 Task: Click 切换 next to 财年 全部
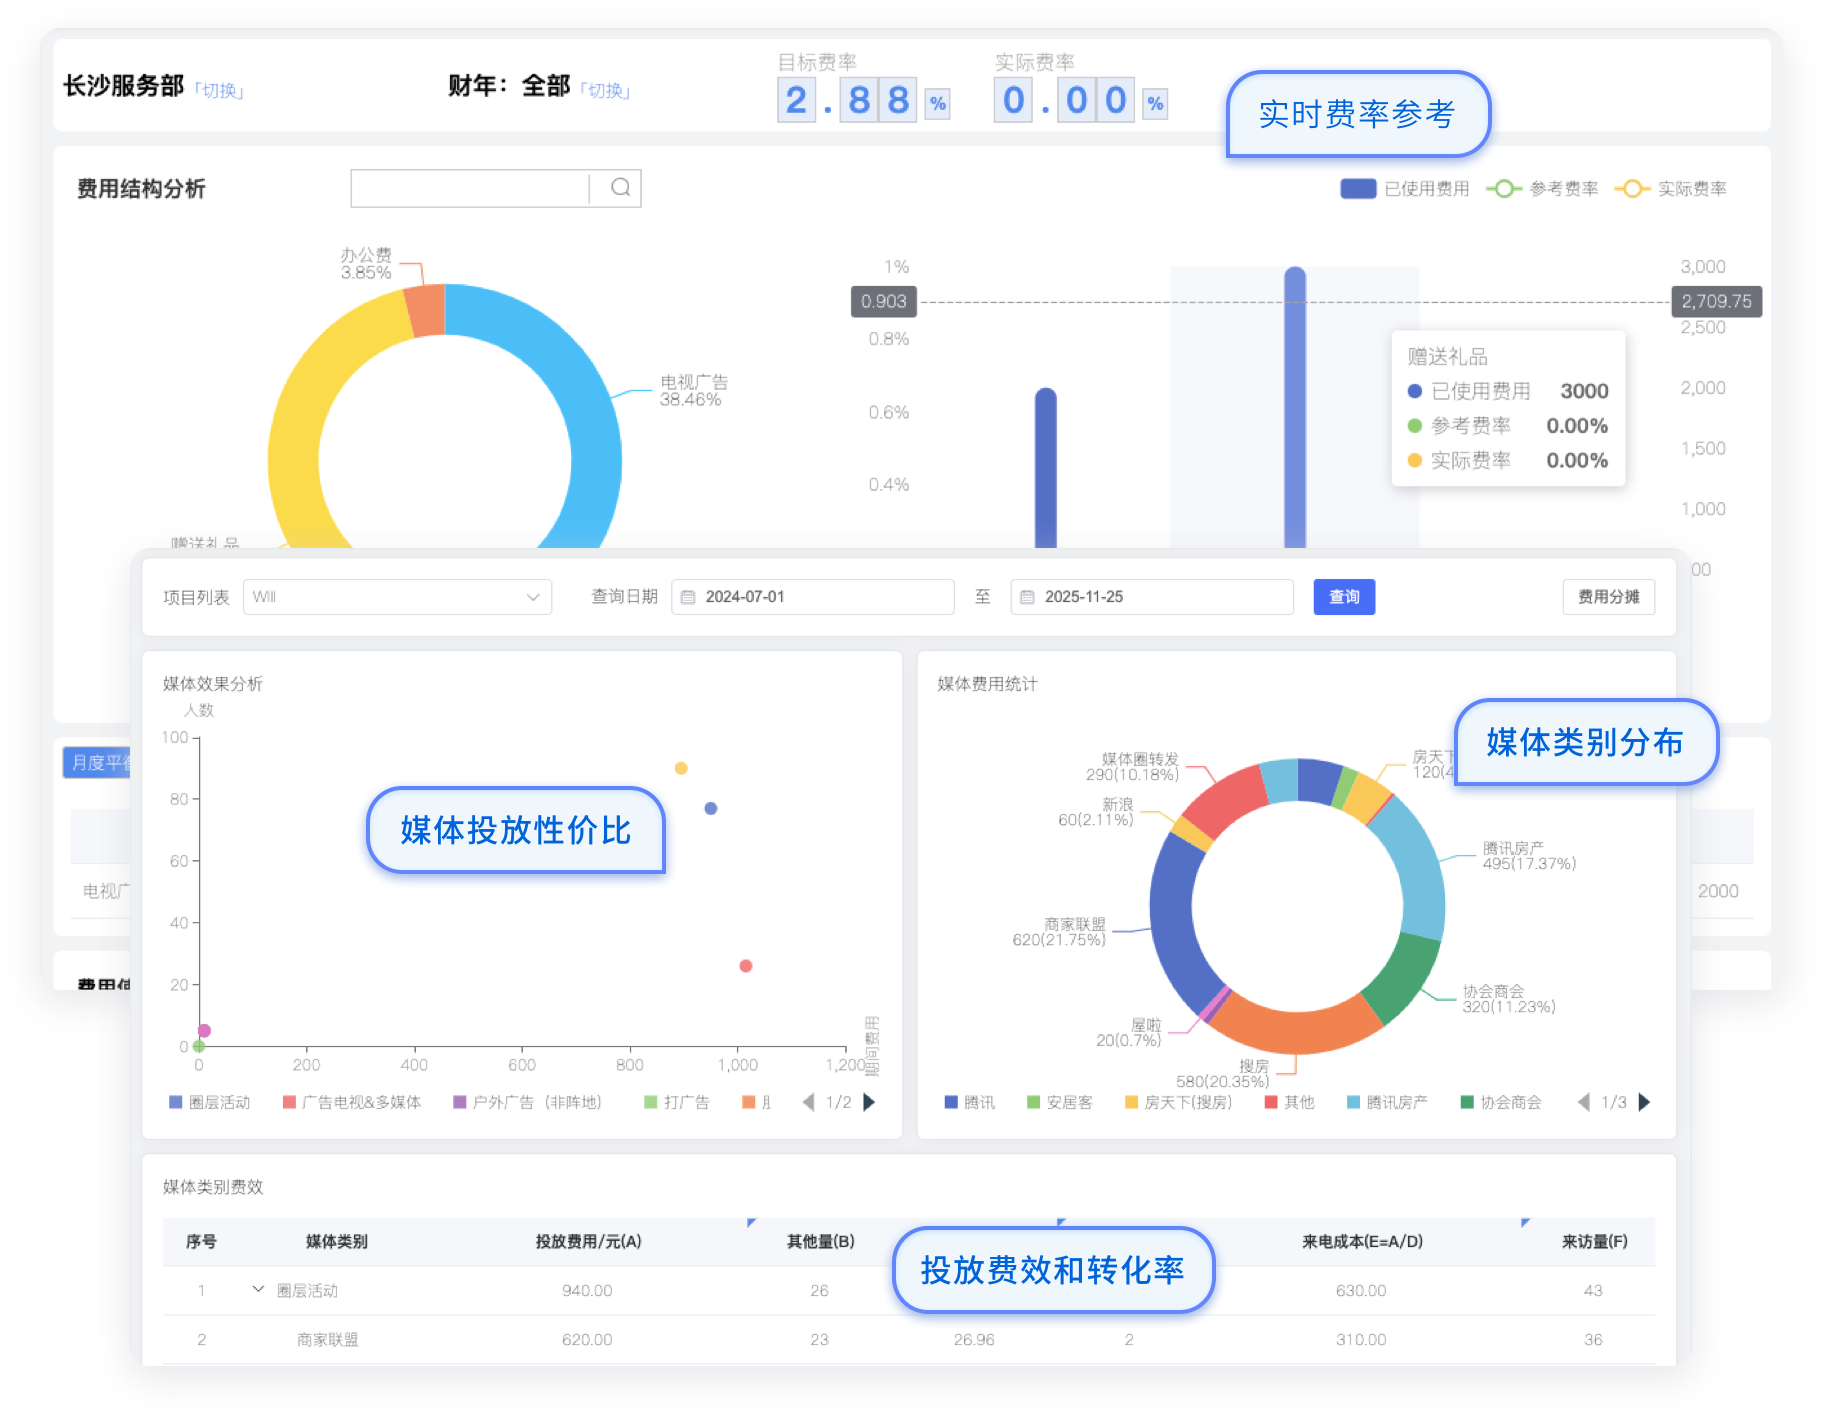605,91
